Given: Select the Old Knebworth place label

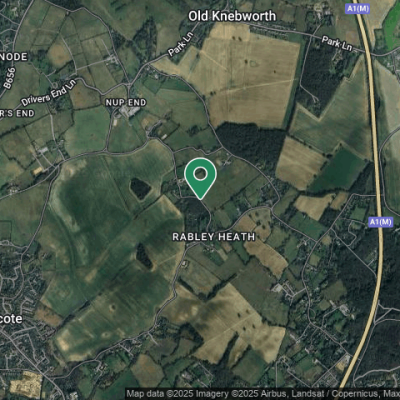Looking at the screenshot, I should 232,16.
